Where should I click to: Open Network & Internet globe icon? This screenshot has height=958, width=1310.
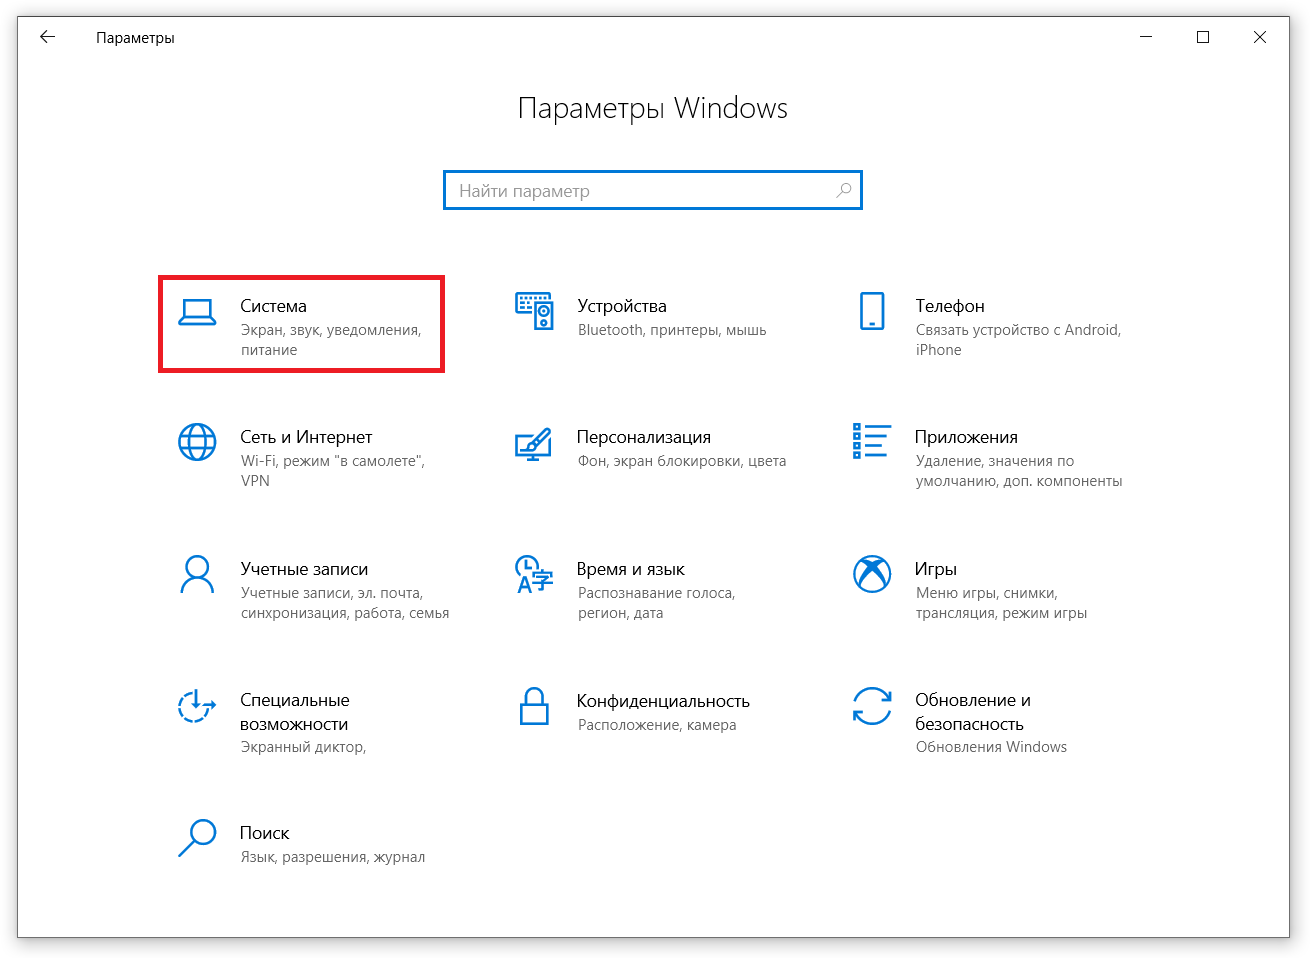(197, 442)
